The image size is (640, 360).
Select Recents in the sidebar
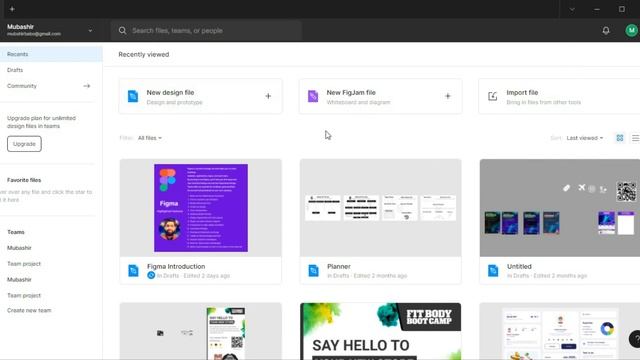[x=51, y=54]
